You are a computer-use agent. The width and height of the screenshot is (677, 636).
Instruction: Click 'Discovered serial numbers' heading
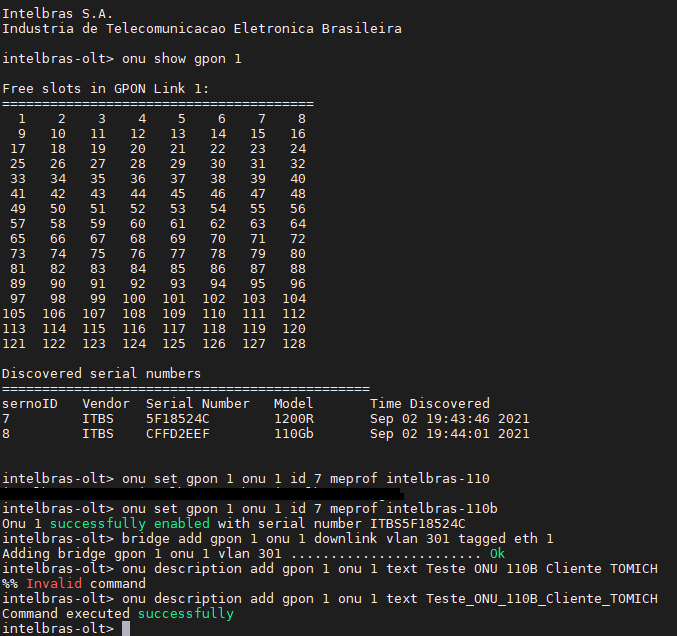[101, 373]
